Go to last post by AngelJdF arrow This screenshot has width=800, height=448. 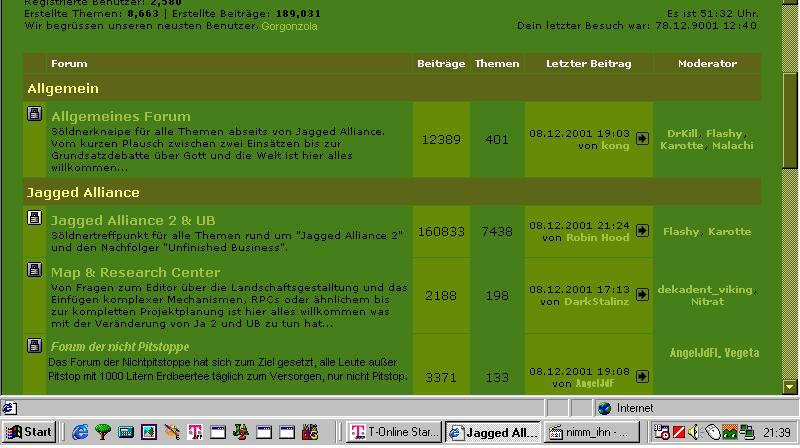coord(642,377)
